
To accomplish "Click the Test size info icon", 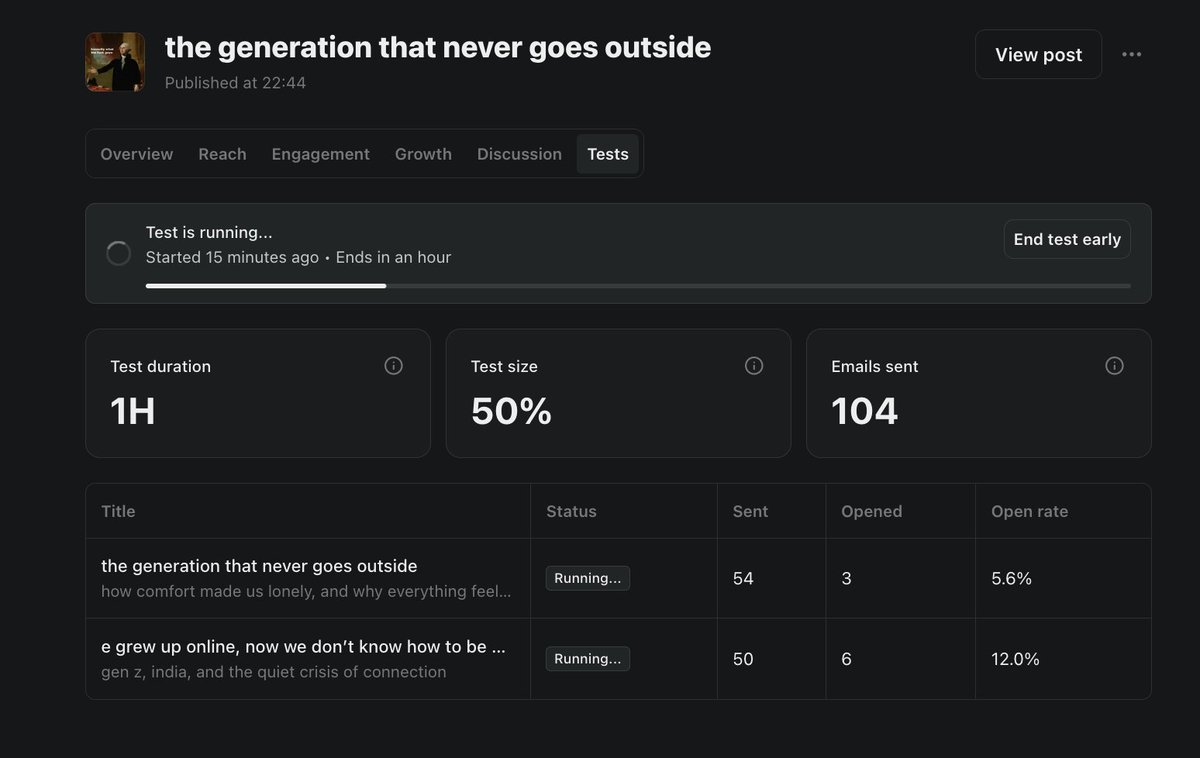I will [754, 366].
